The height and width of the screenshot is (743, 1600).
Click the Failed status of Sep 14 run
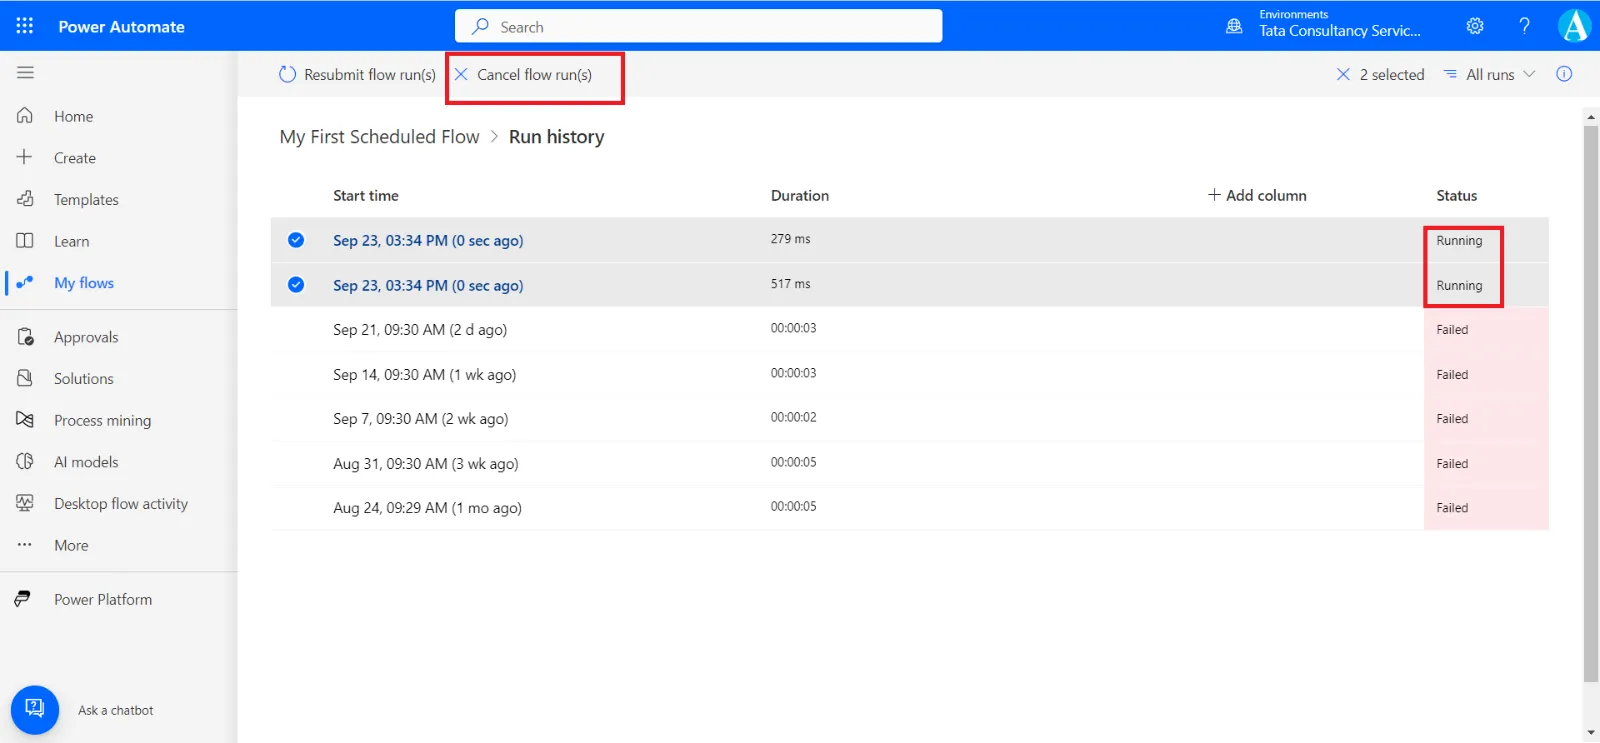(x=1452, y=375)
